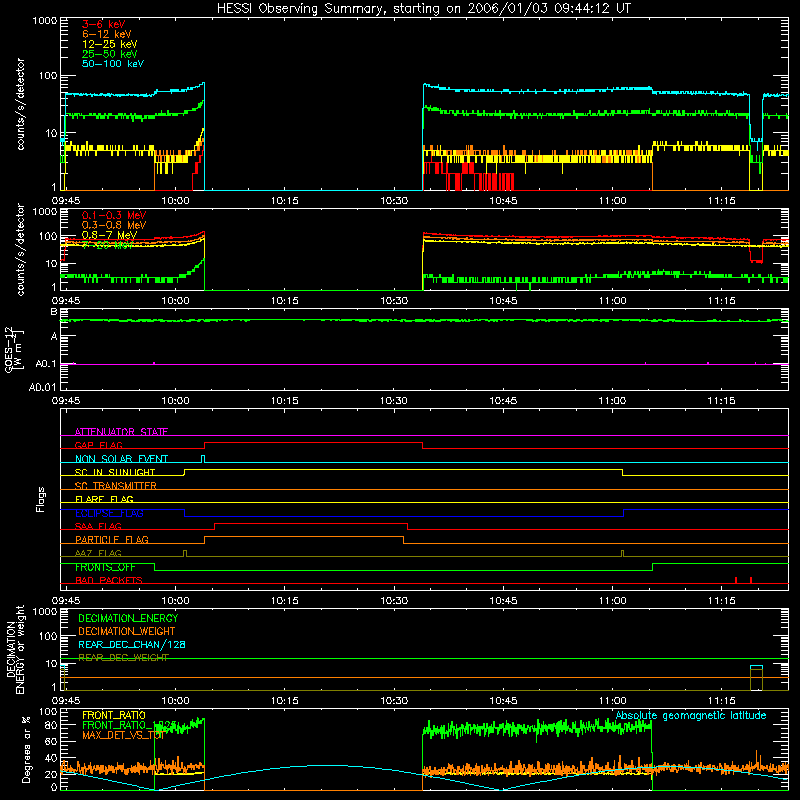
Task: Click the A0.01 tick label on GOES plot
Action: point(42,387)
